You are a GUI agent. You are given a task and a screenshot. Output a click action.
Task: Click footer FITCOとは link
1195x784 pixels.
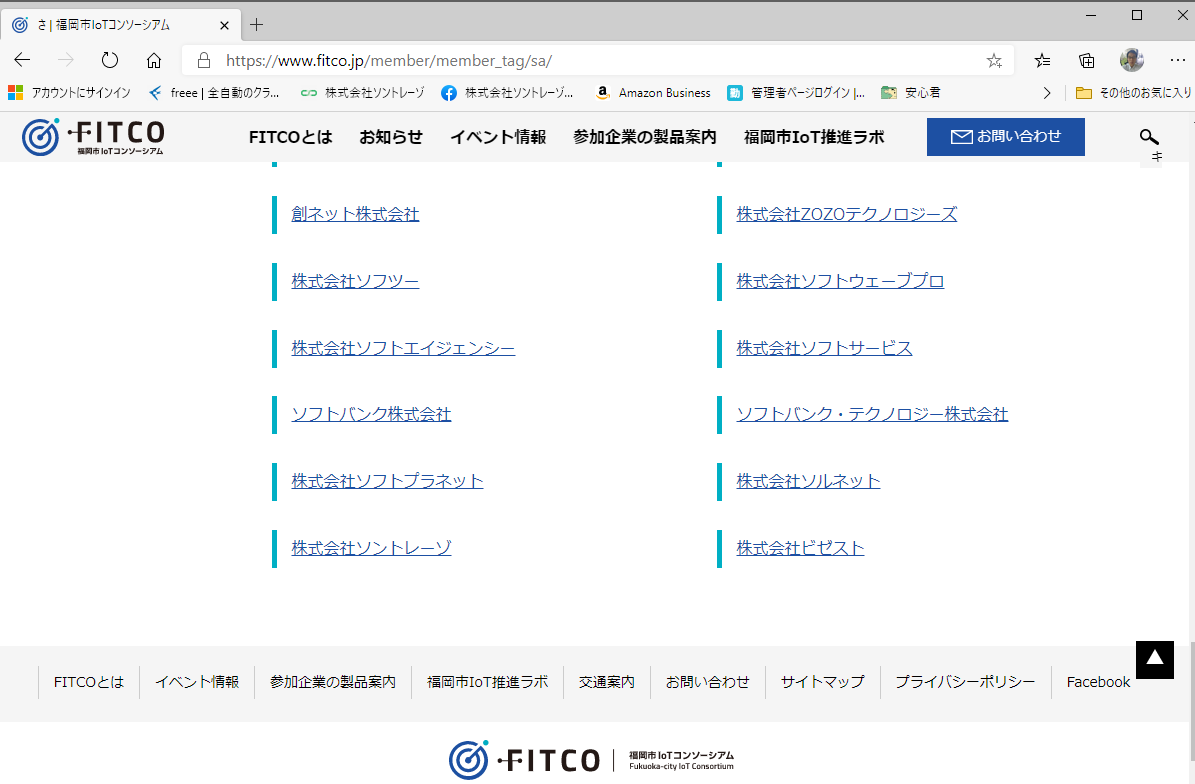(88, 682)
